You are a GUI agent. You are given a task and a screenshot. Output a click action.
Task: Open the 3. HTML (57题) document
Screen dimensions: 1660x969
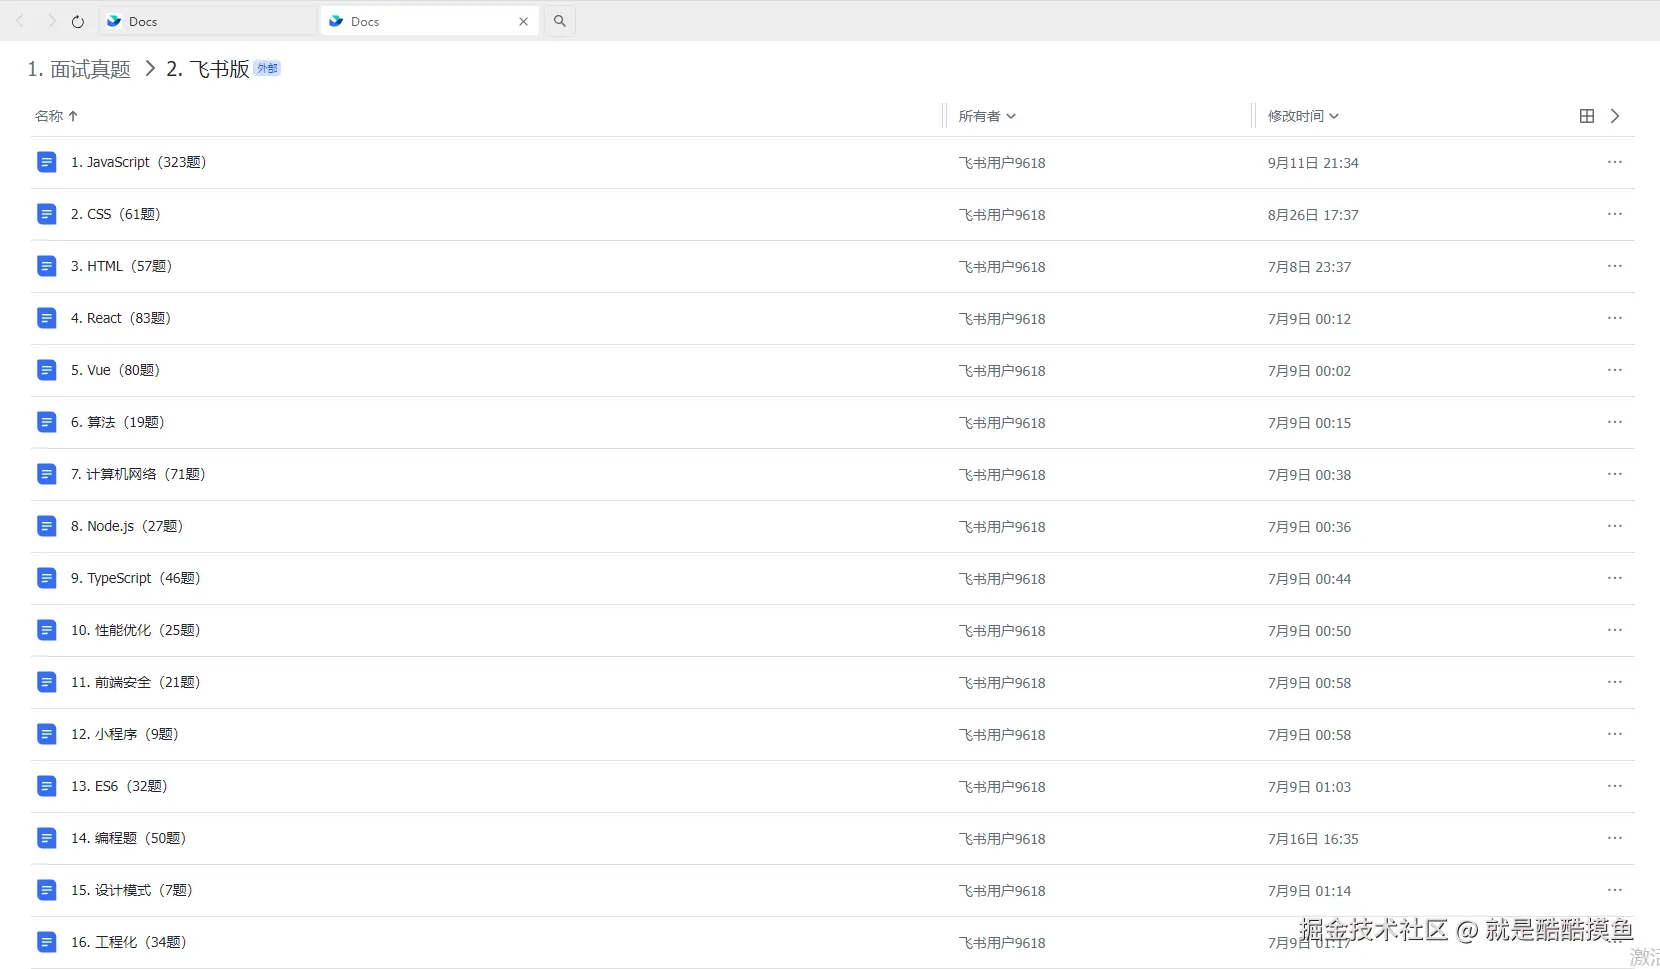[121, 266]
